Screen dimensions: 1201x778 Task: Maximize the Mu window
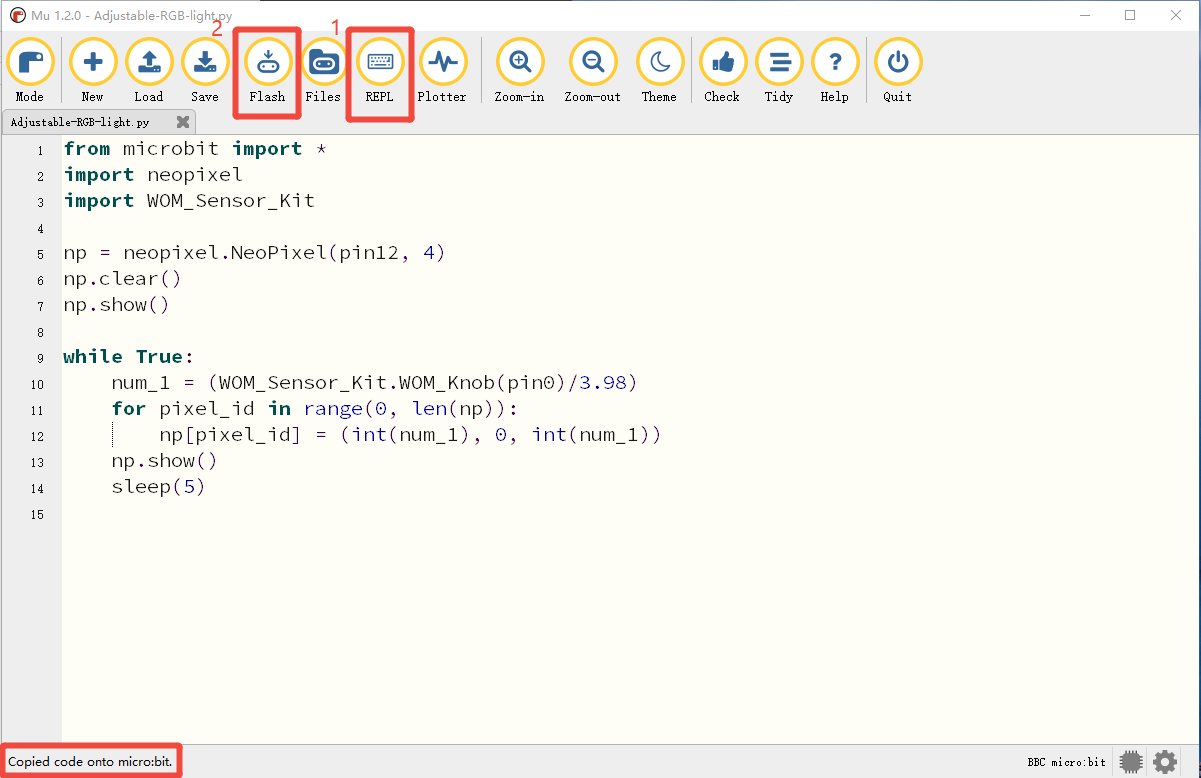tap(1130, 15)
